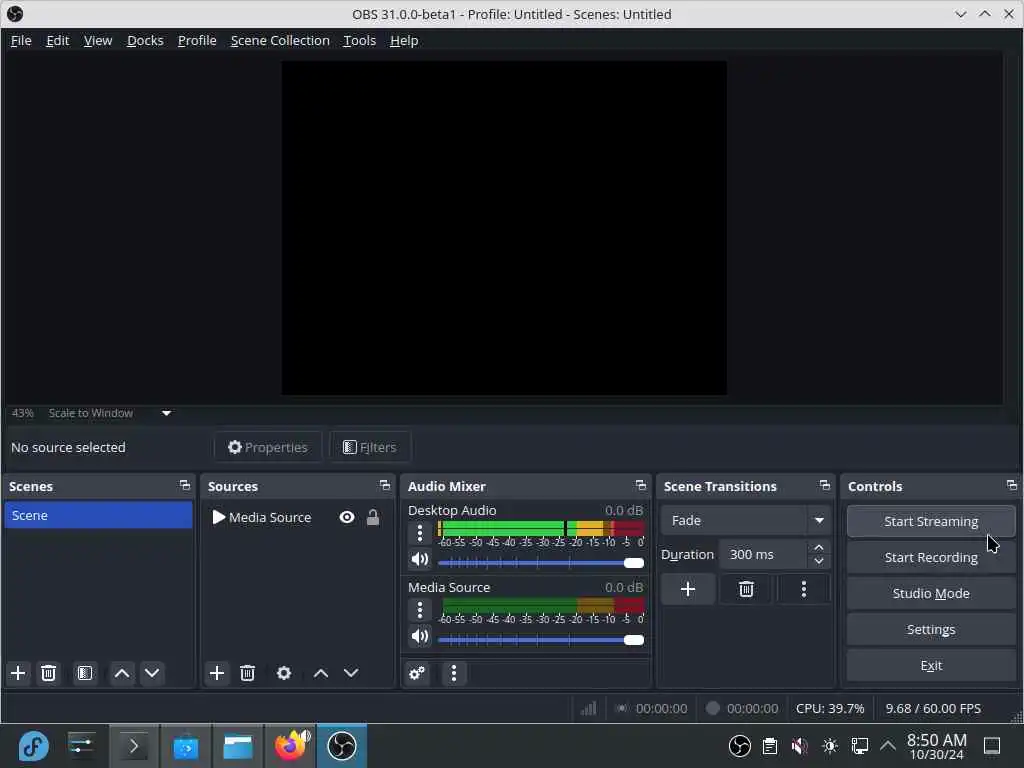Move scene up arrow in Scenes dock

(x=121, y=673)
